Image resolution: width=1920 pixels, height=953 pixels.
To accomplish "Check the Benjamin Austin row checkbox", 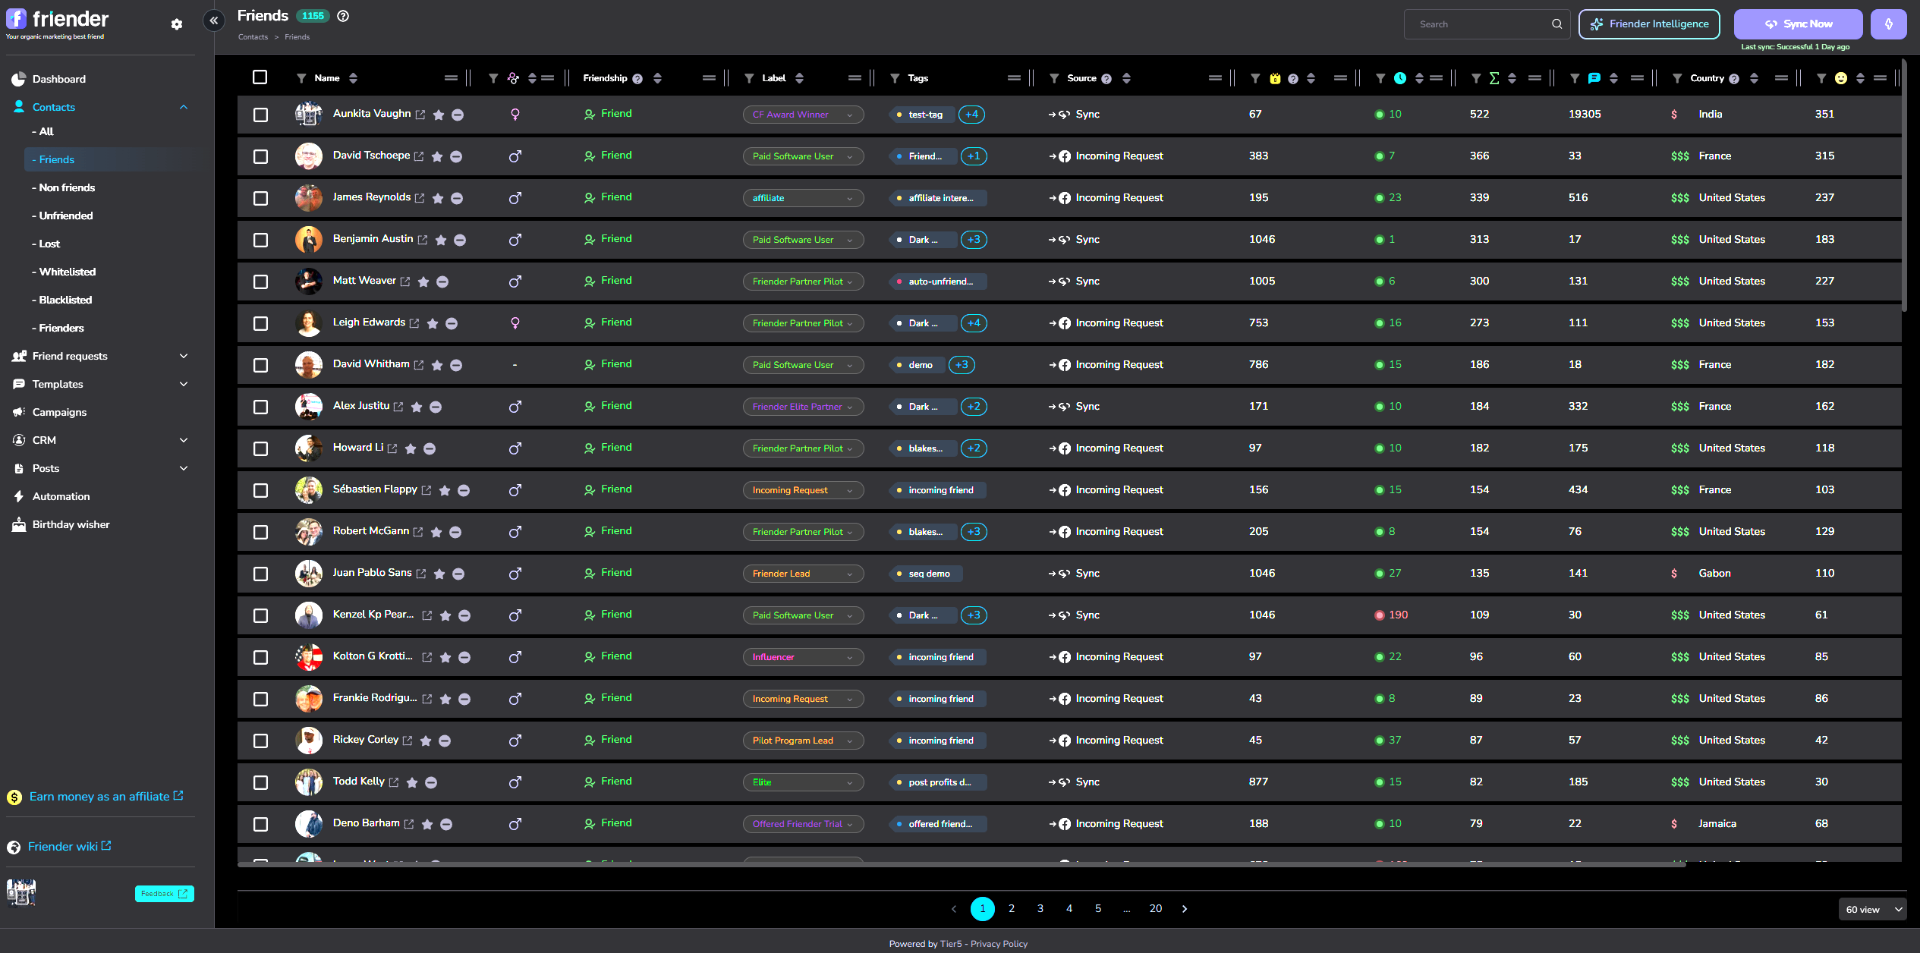I will coord(261,240).
